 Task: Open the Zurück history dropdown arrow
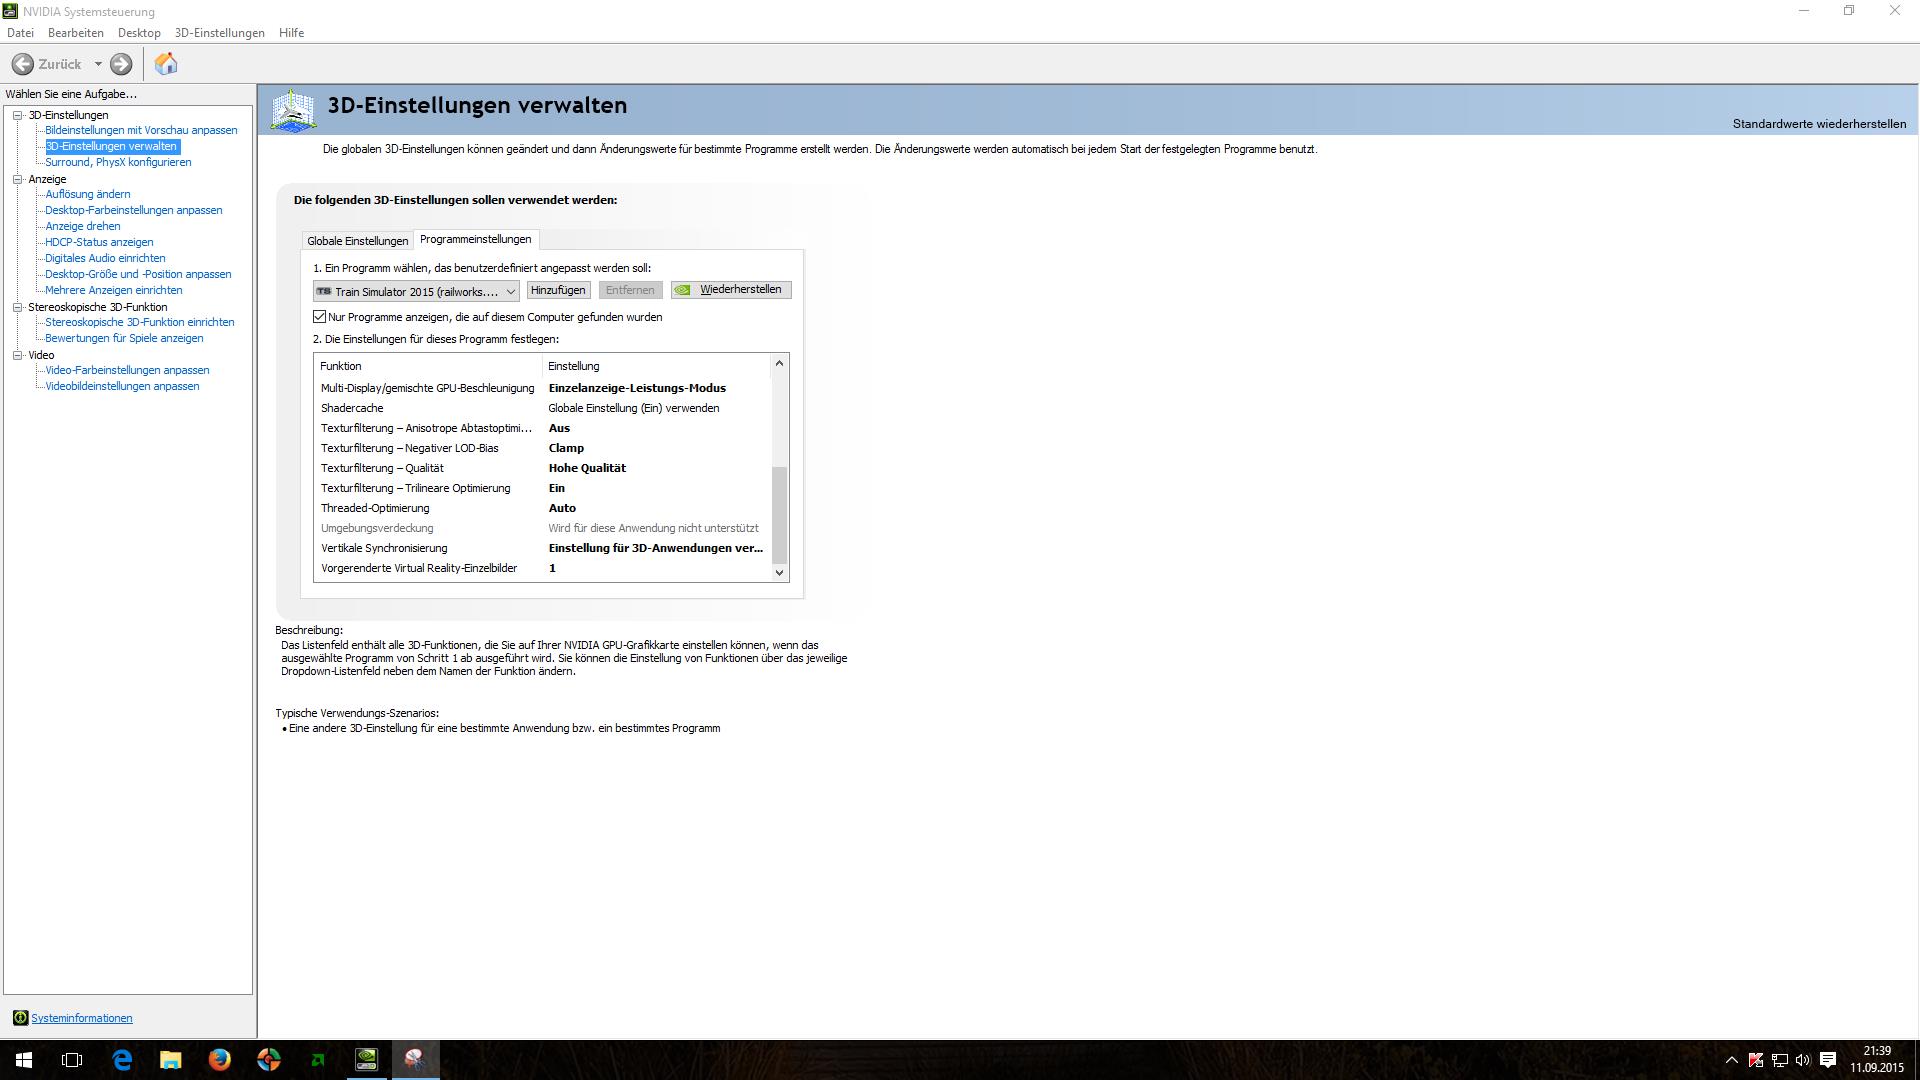pyautogui.click(x=98, y=64)
